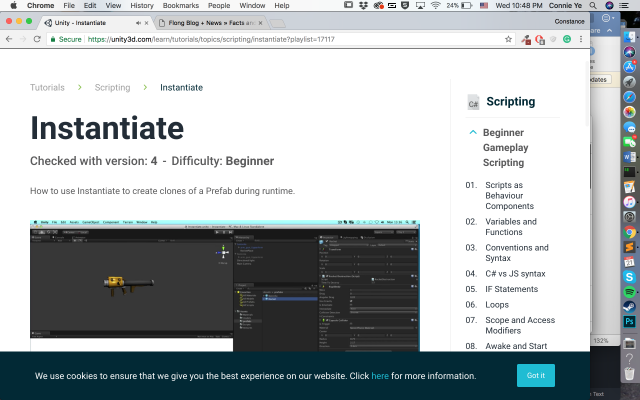The height and width of the screenshot is (400, 640).
Task: Open the Wi-Fi status menu
Action: [436, 6]
